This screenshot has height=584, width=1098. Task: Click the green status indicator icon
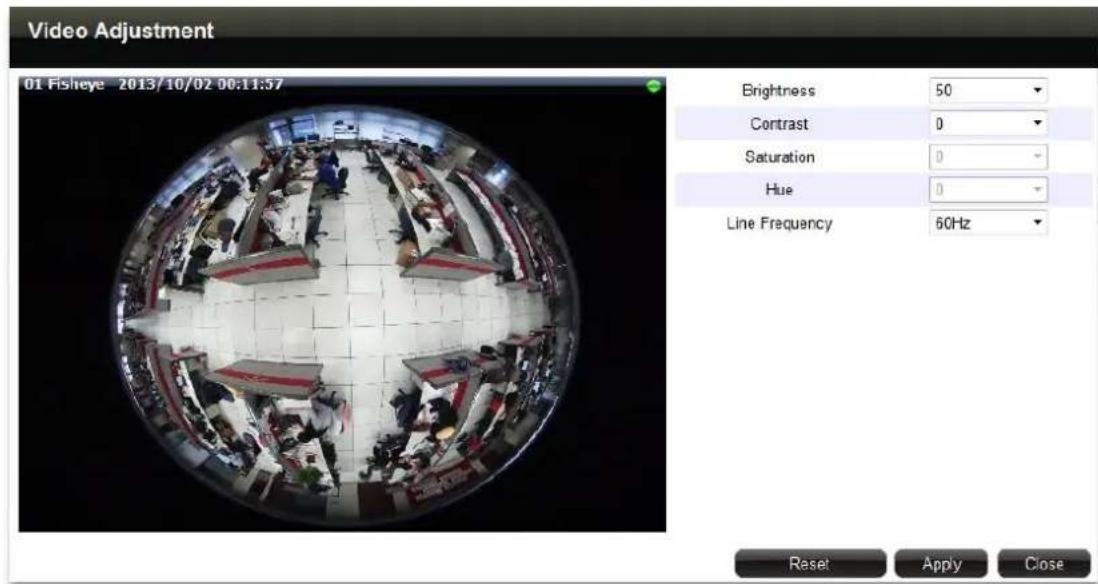[x=655, y=85]
